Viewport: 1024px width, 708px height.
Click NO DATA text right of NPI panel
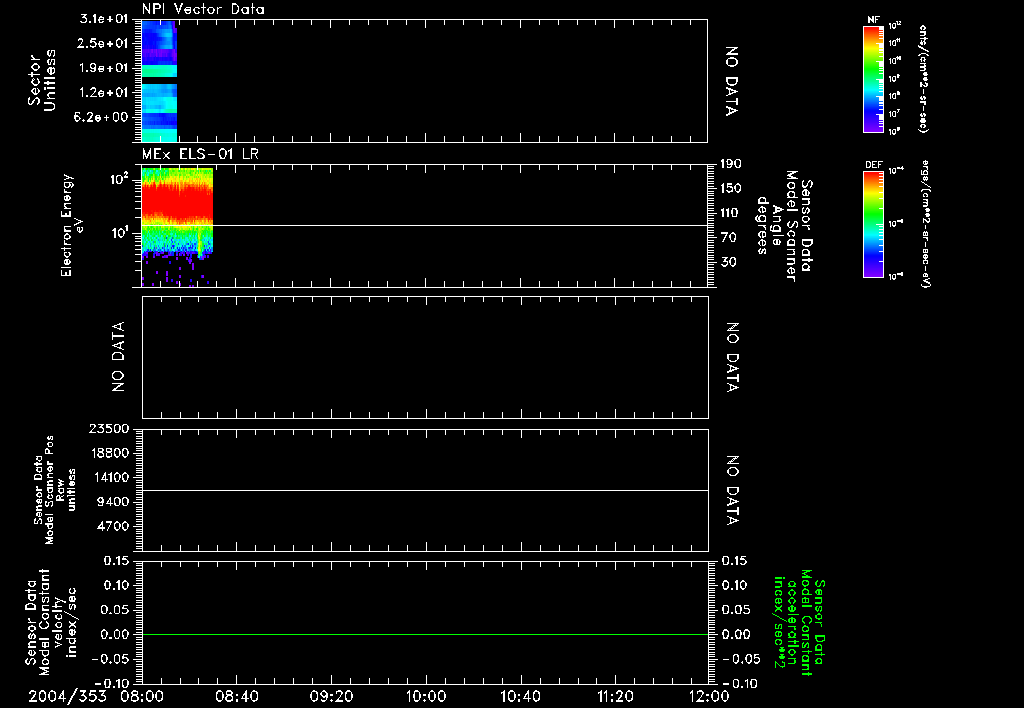tap(732, 81)
